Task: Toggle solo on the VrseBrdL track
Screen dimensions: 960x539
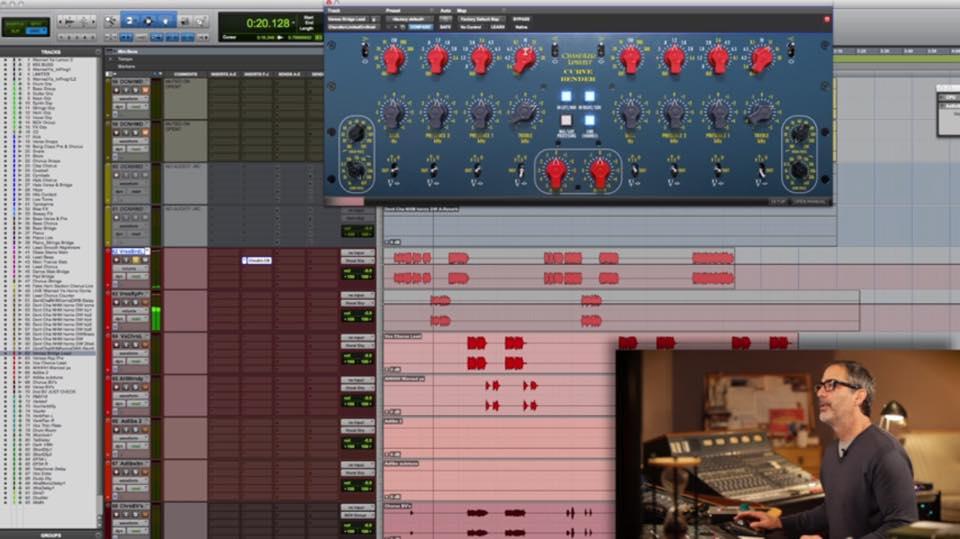Action: click(136, 260)
